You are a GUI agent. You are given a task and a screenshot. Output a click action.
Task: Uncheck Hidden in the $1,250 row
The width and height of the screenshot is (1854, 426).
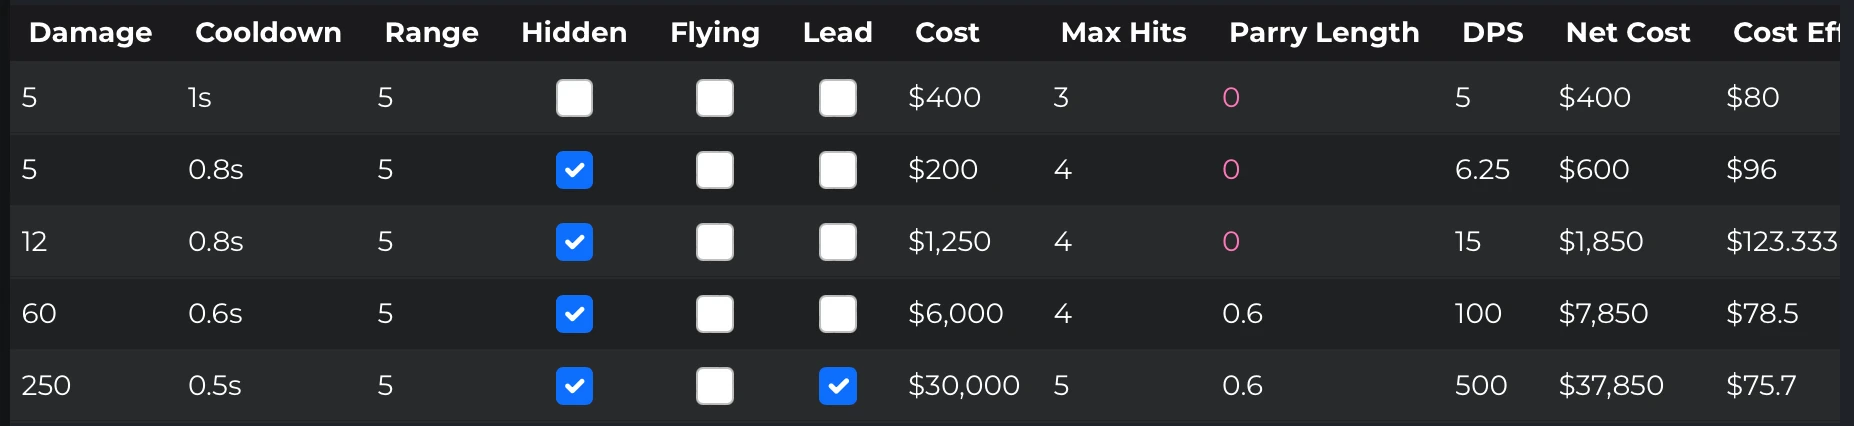[x=574, y=242]
